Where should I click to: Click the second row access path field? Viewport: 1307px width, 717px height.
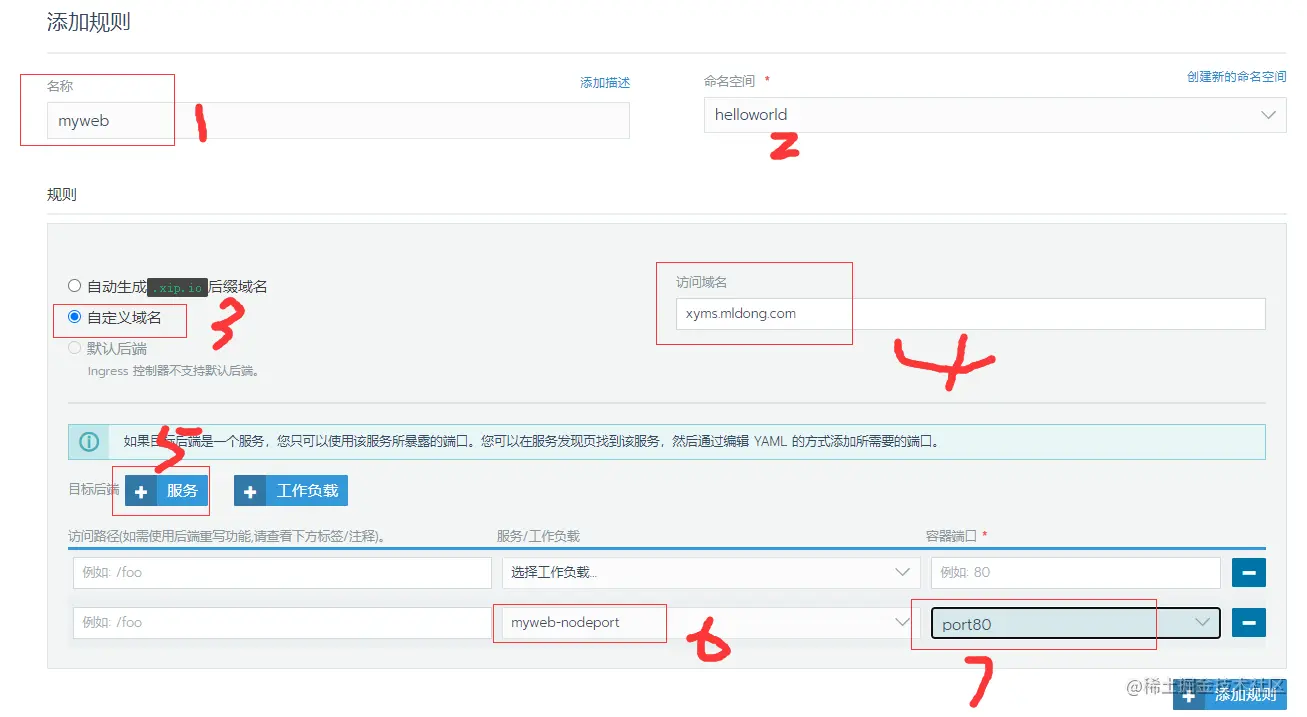coord(282,622)
